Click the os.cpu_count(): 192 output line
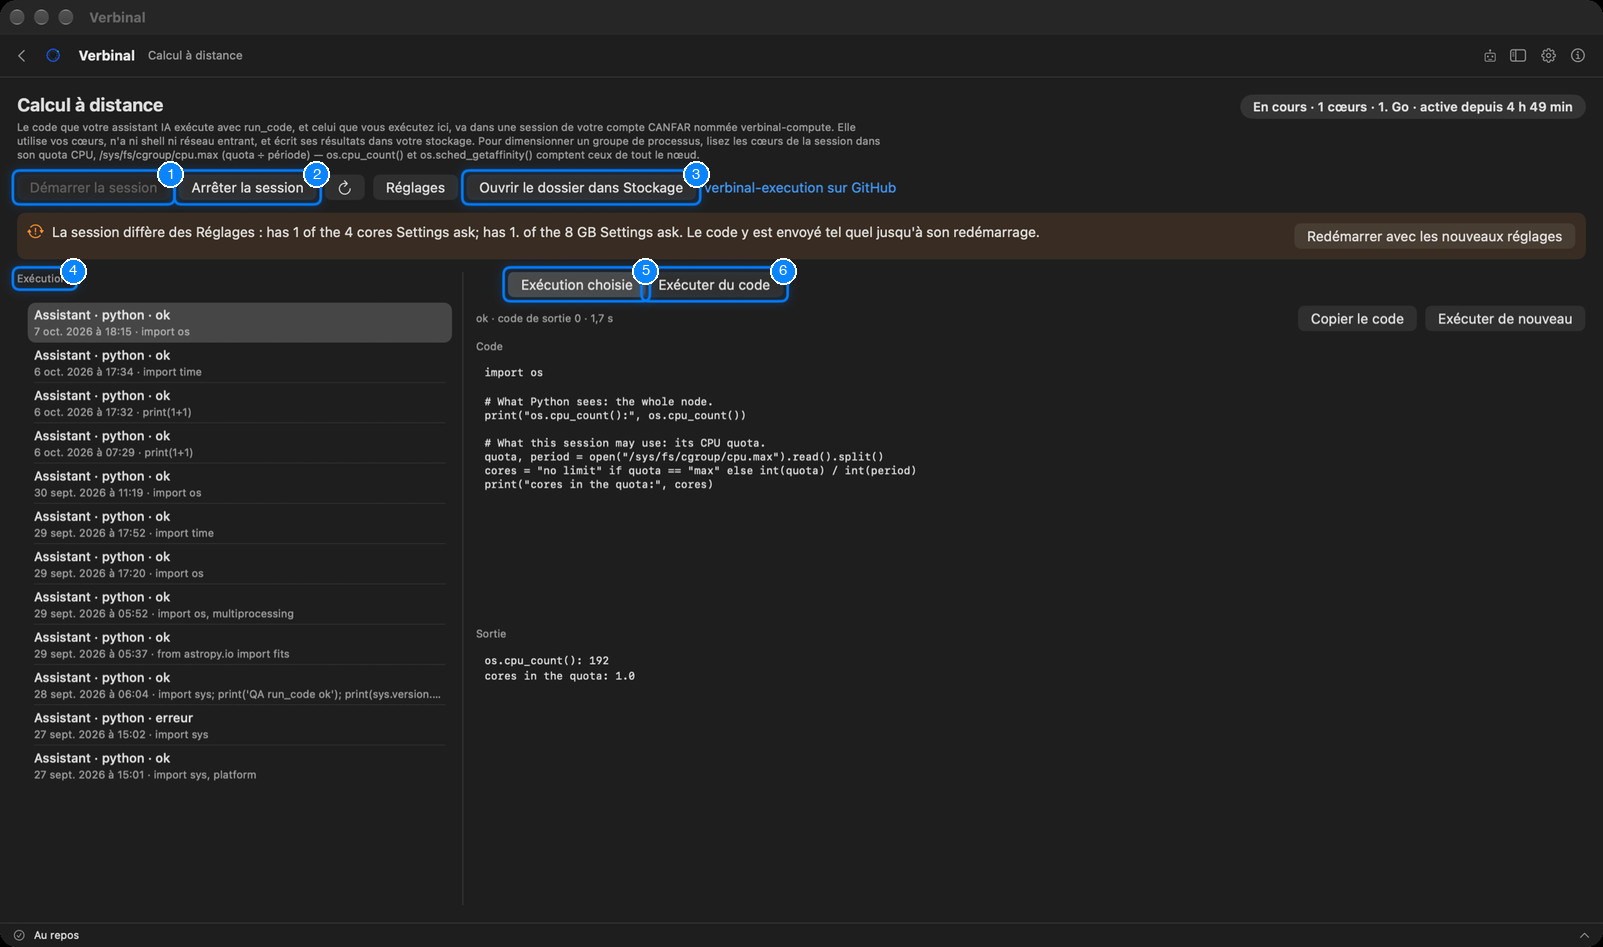 point(547,661)
